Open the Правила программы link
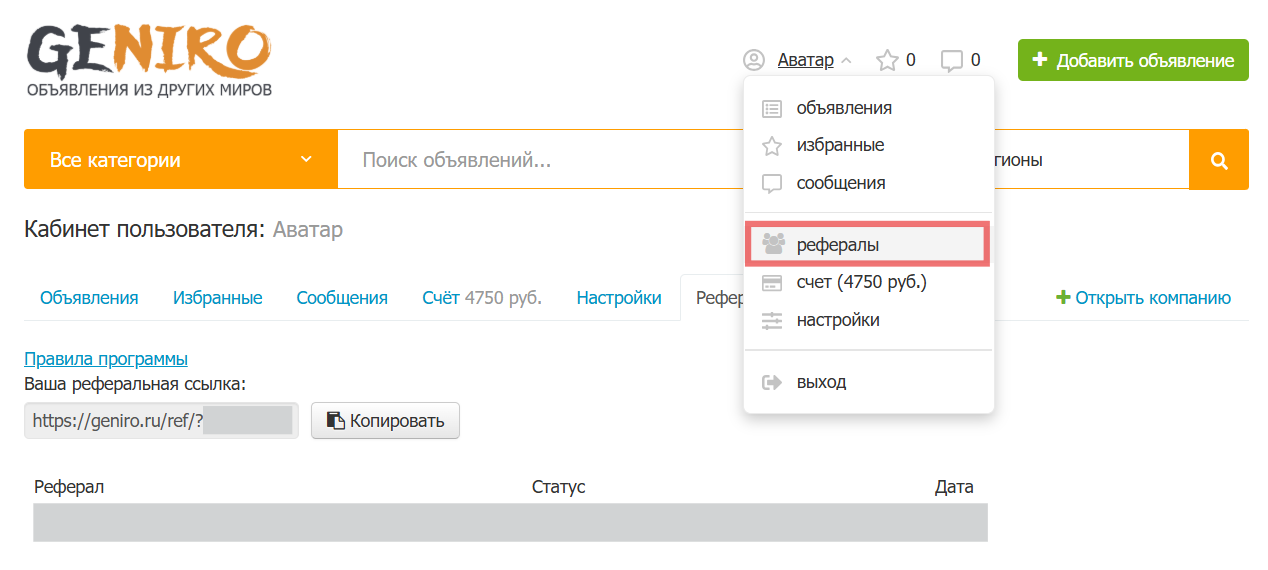This screenshot has width=1268, height=570. [x=106, y=359]
